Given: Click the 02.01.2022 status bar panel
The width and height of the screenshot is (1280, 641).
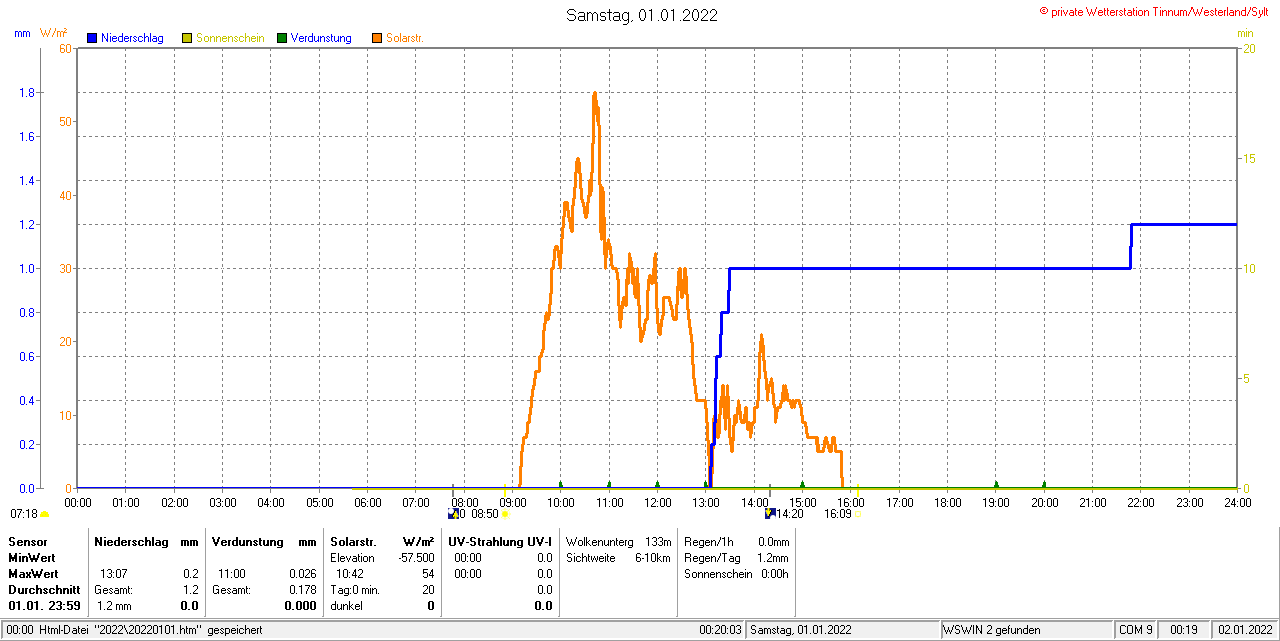Looking at the screenshot, I should 1243,630.
